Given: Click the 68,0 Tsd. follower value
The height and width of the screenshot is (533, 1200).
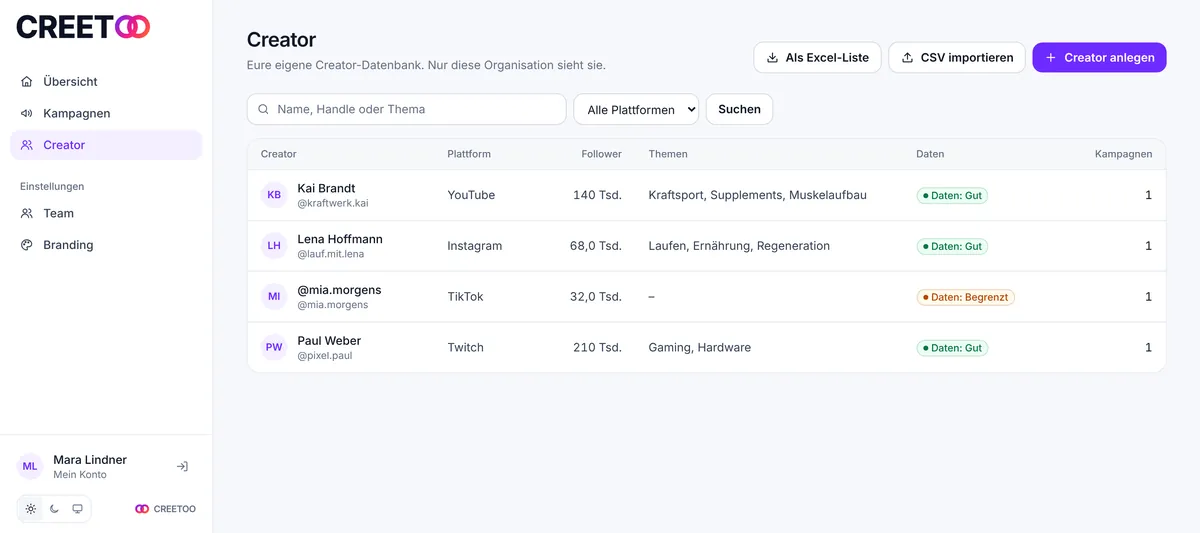Looking at the screenshot, I should 596,246.
